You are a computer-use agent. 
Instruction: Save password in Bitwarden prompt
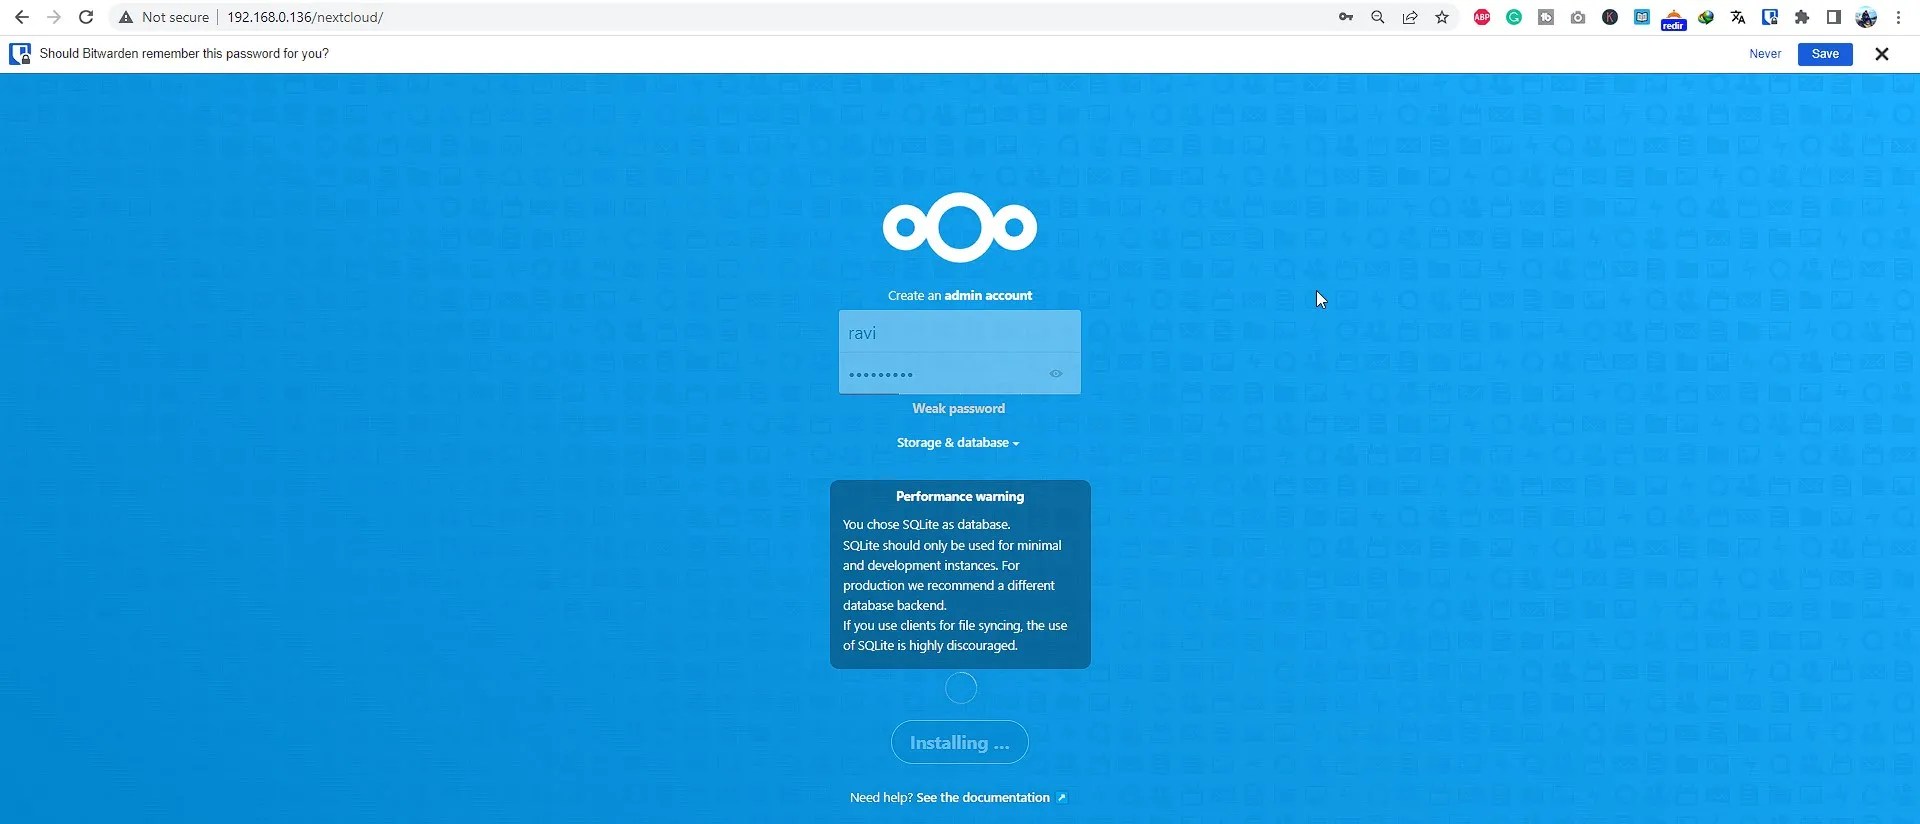click(1825, 54)
